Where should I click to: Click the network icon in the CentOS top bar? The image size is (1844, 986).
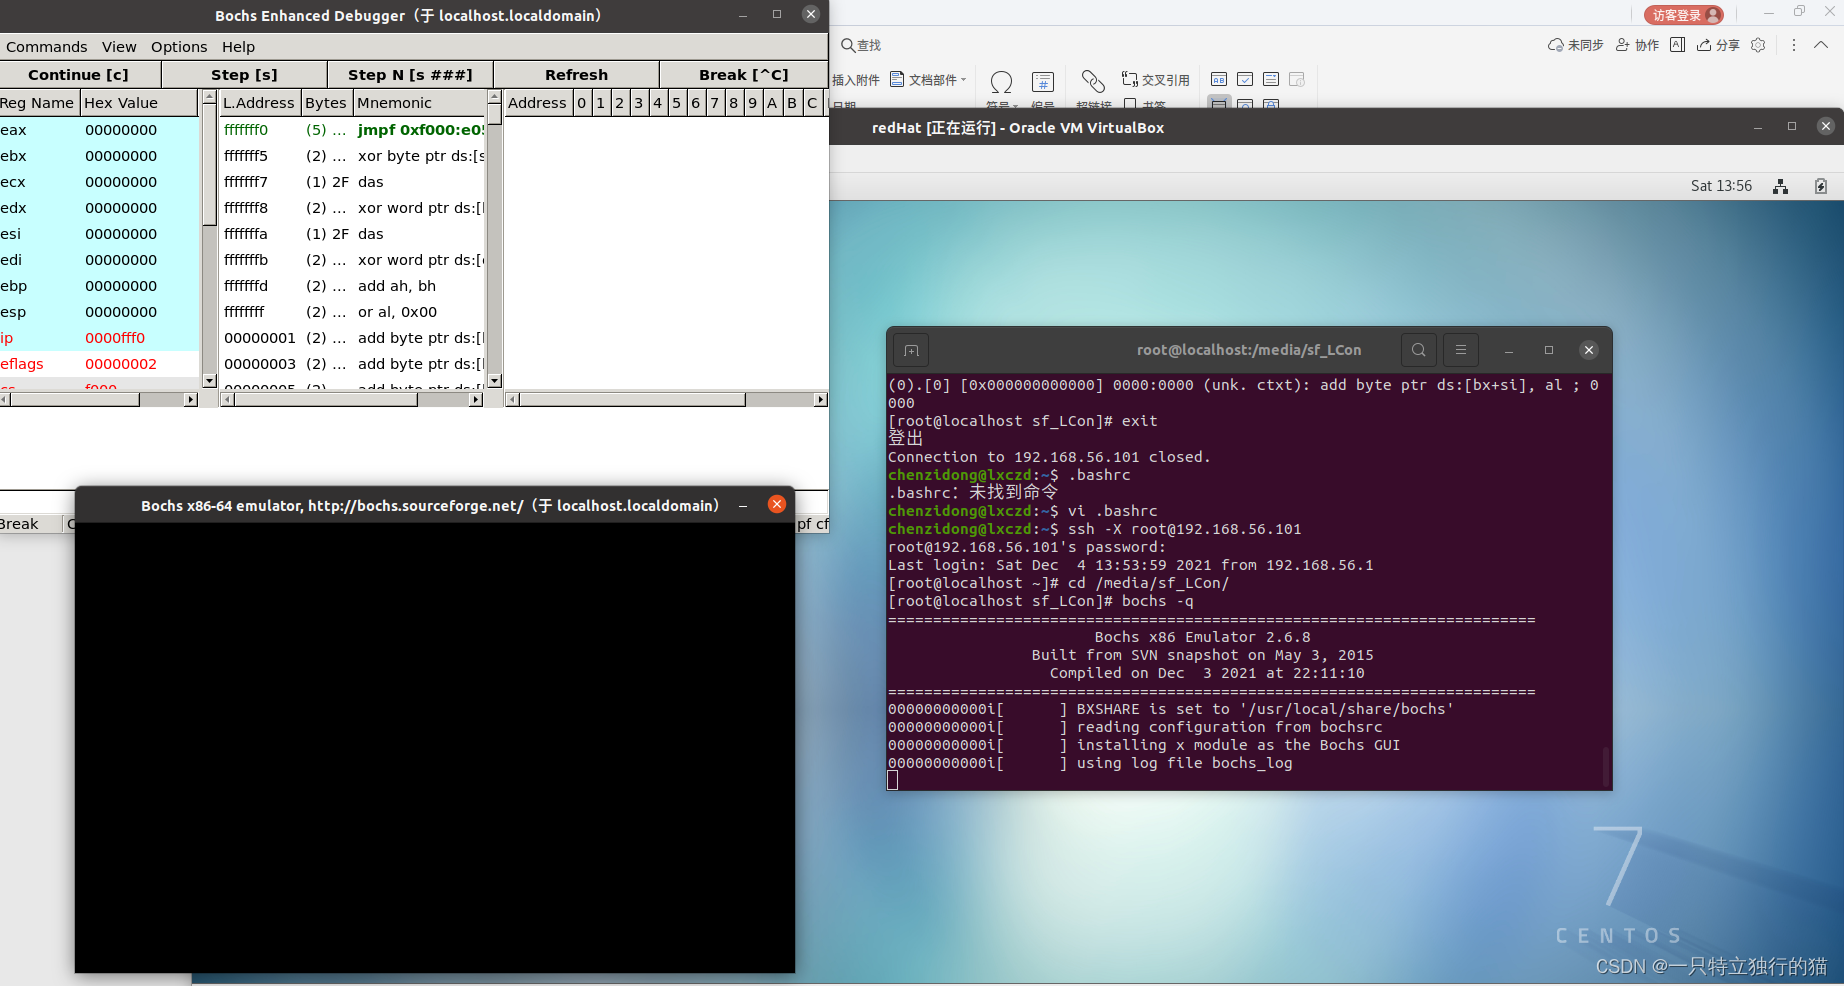click(1780, 186)
